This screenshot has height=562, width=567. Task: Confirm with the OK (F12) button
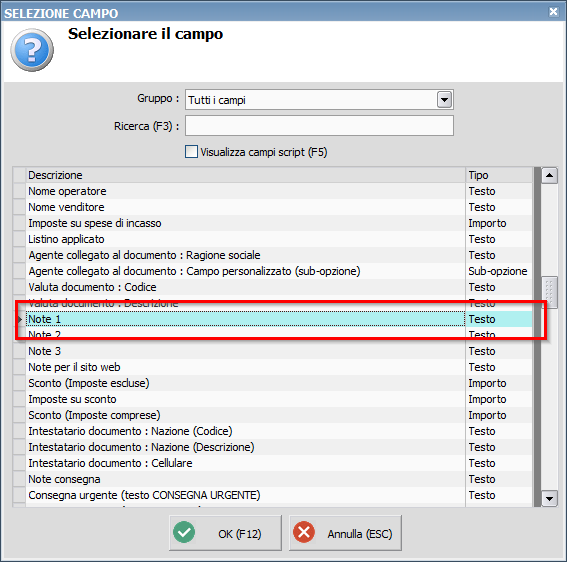tap(225, 533)
